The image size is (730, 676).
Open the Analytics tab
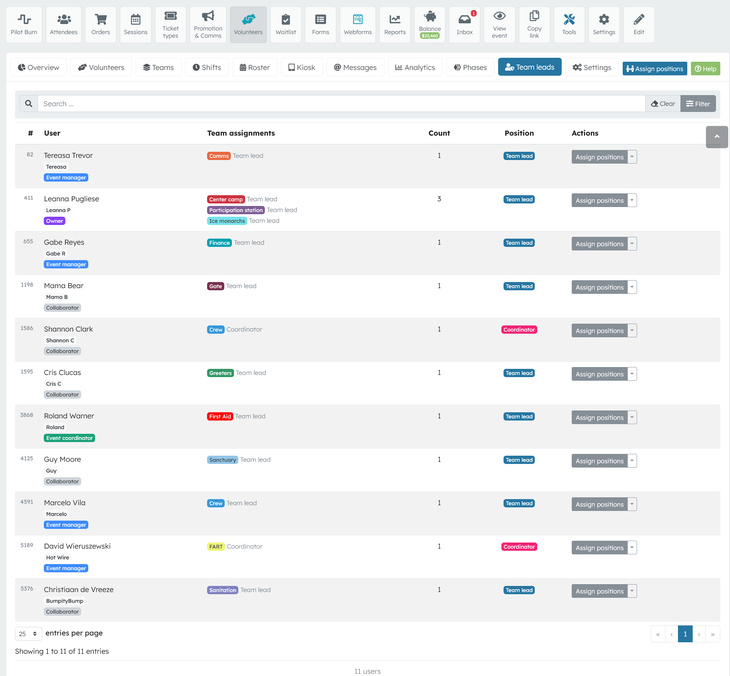[x=415, y=68]
